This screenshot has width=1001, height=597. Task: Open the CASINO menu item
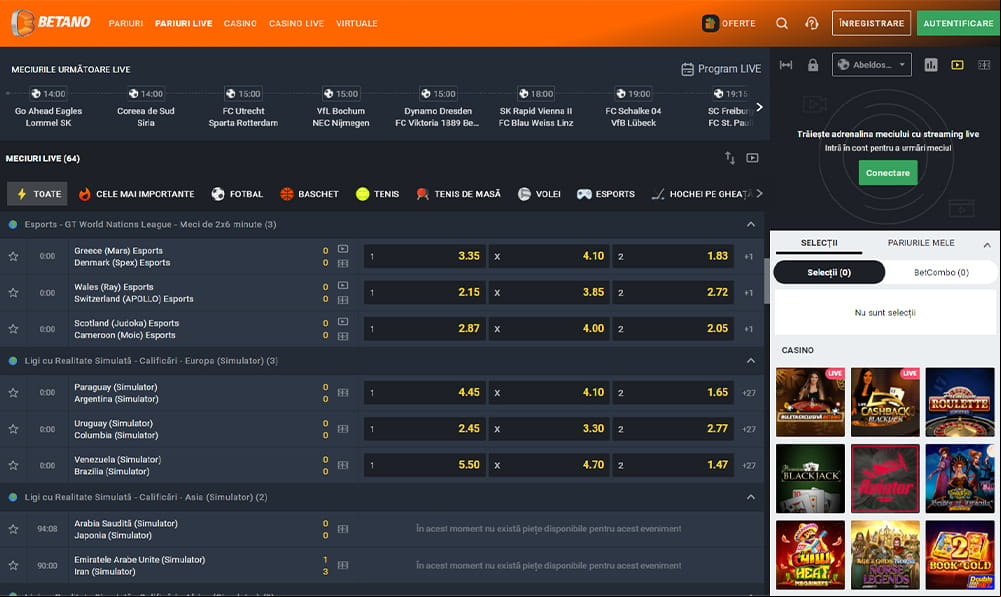(x=240, y=24)
